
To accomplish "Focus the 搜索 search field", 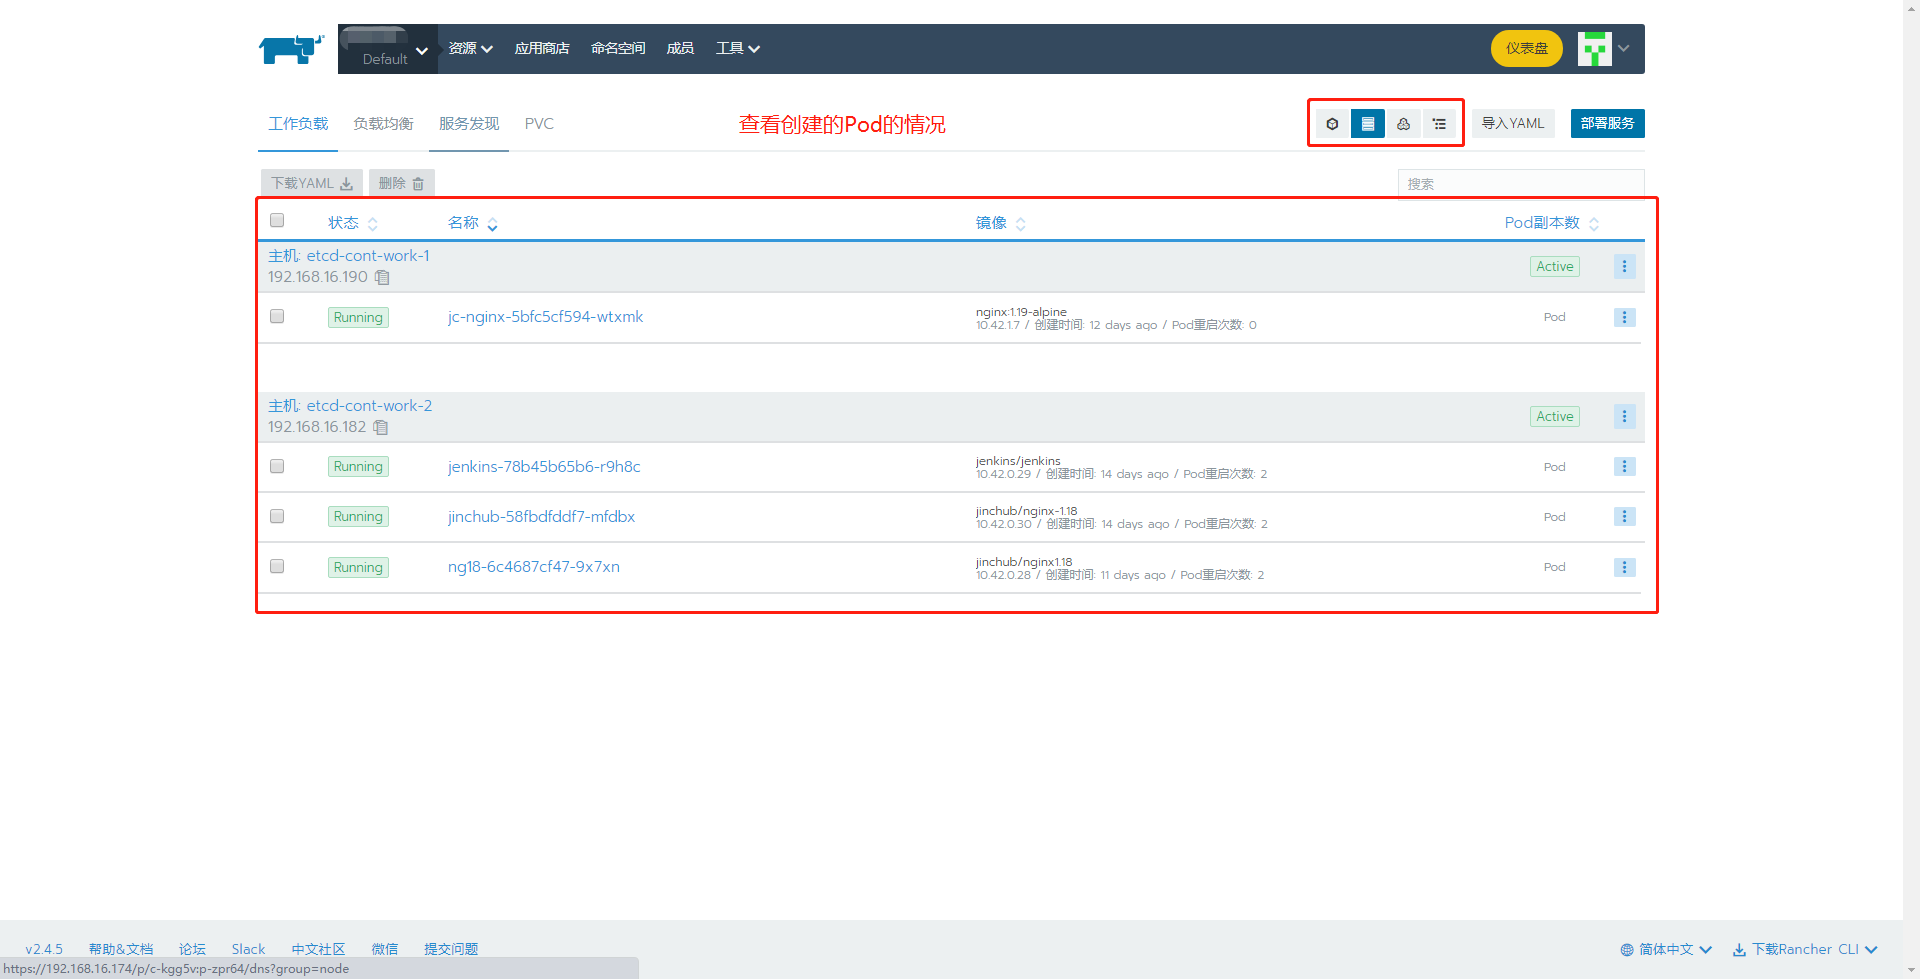I will (x=1521, y=184).
